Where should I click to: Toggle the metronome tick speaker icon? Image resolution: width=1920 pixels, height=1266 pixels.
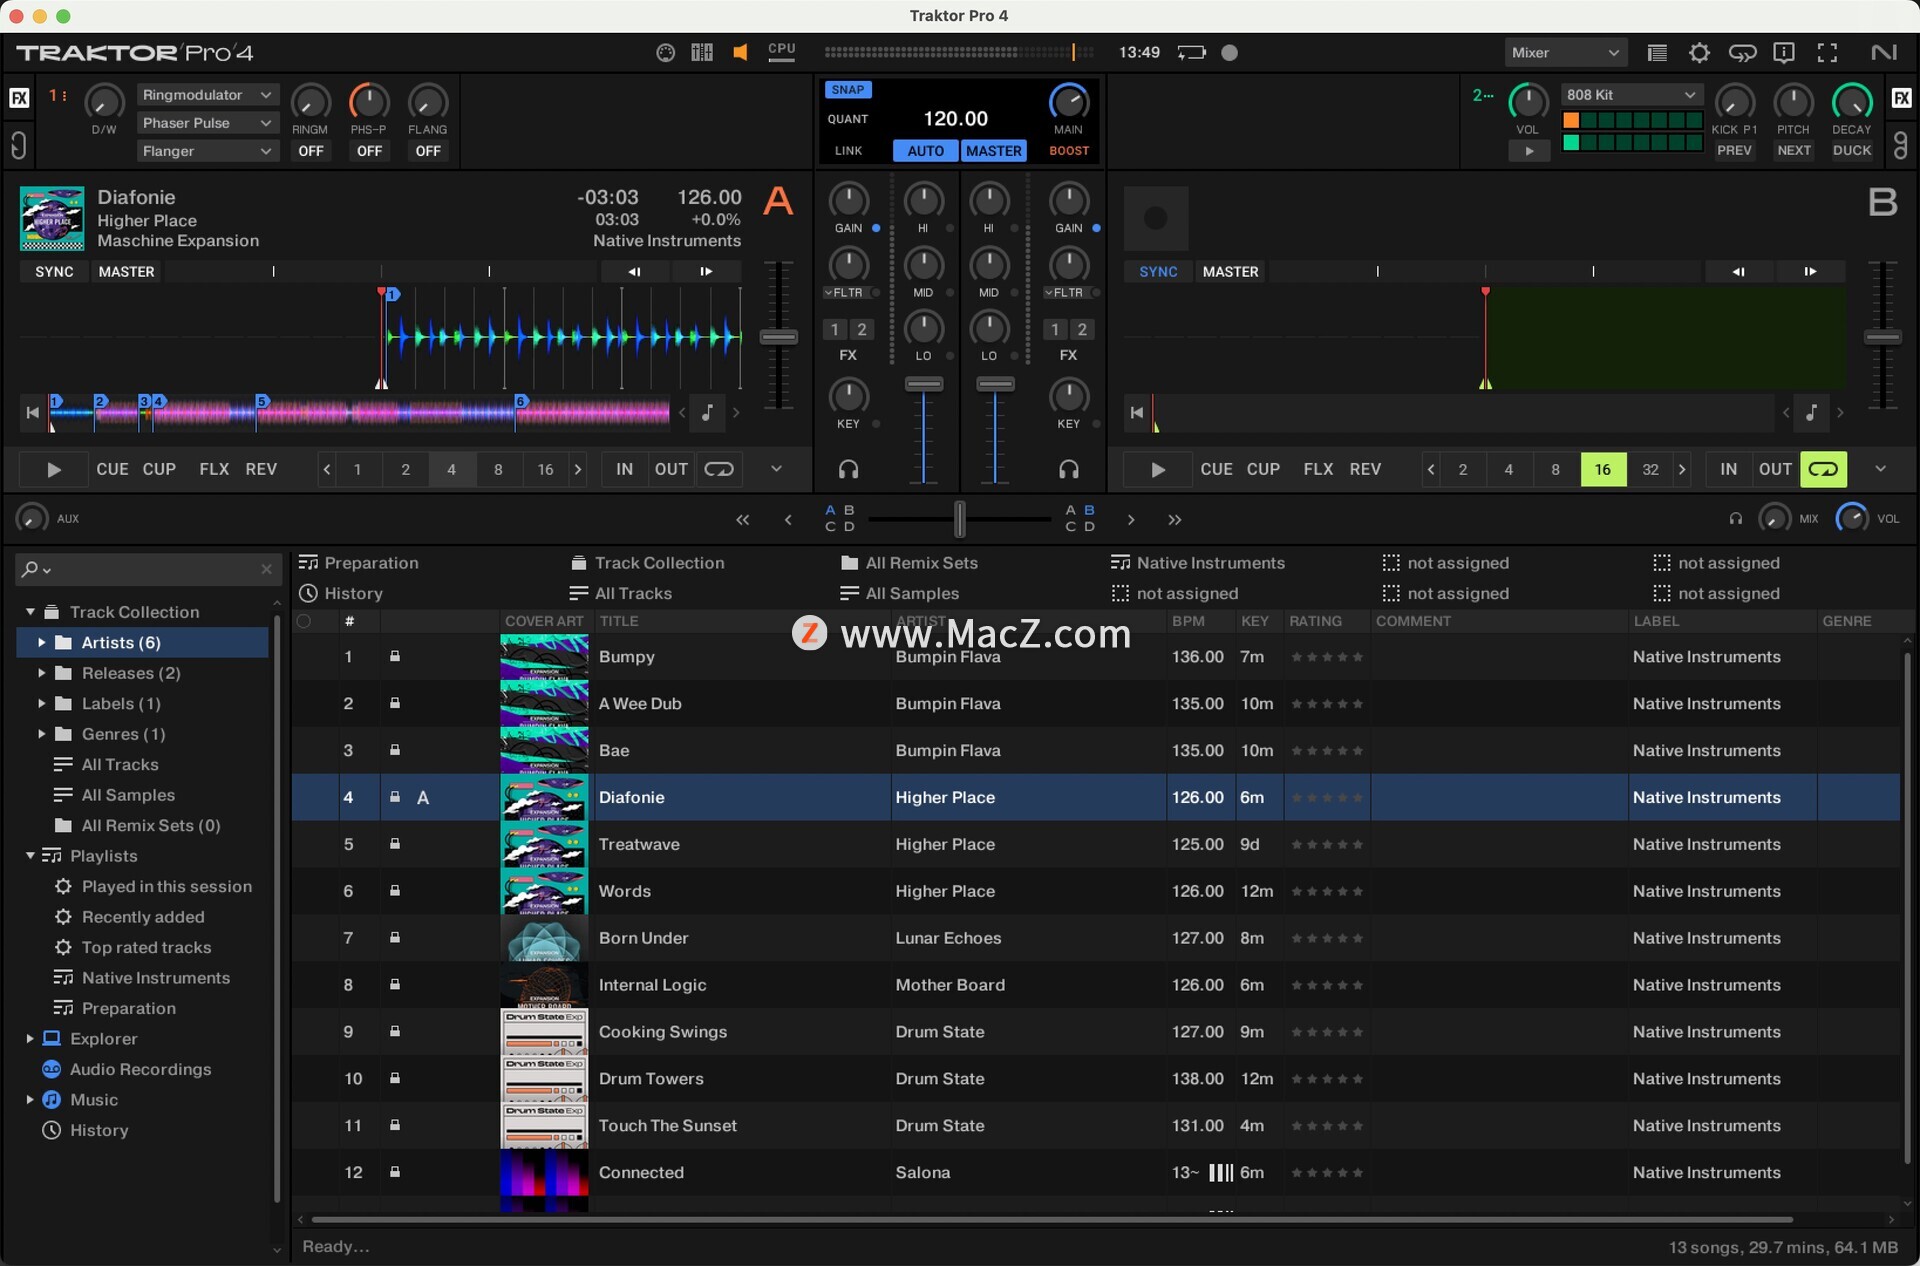coord(740,53)
